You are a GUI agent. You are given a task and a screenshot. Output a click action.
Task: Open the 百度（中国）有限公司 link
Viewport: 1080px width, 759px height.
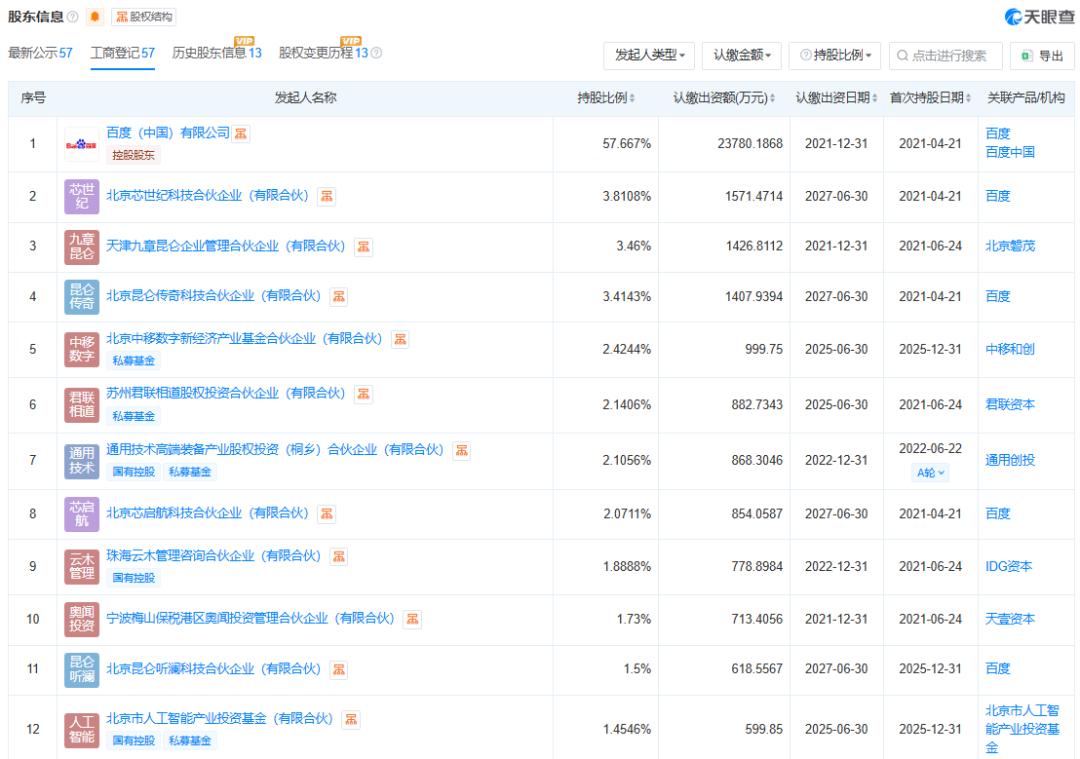(168, 133)
